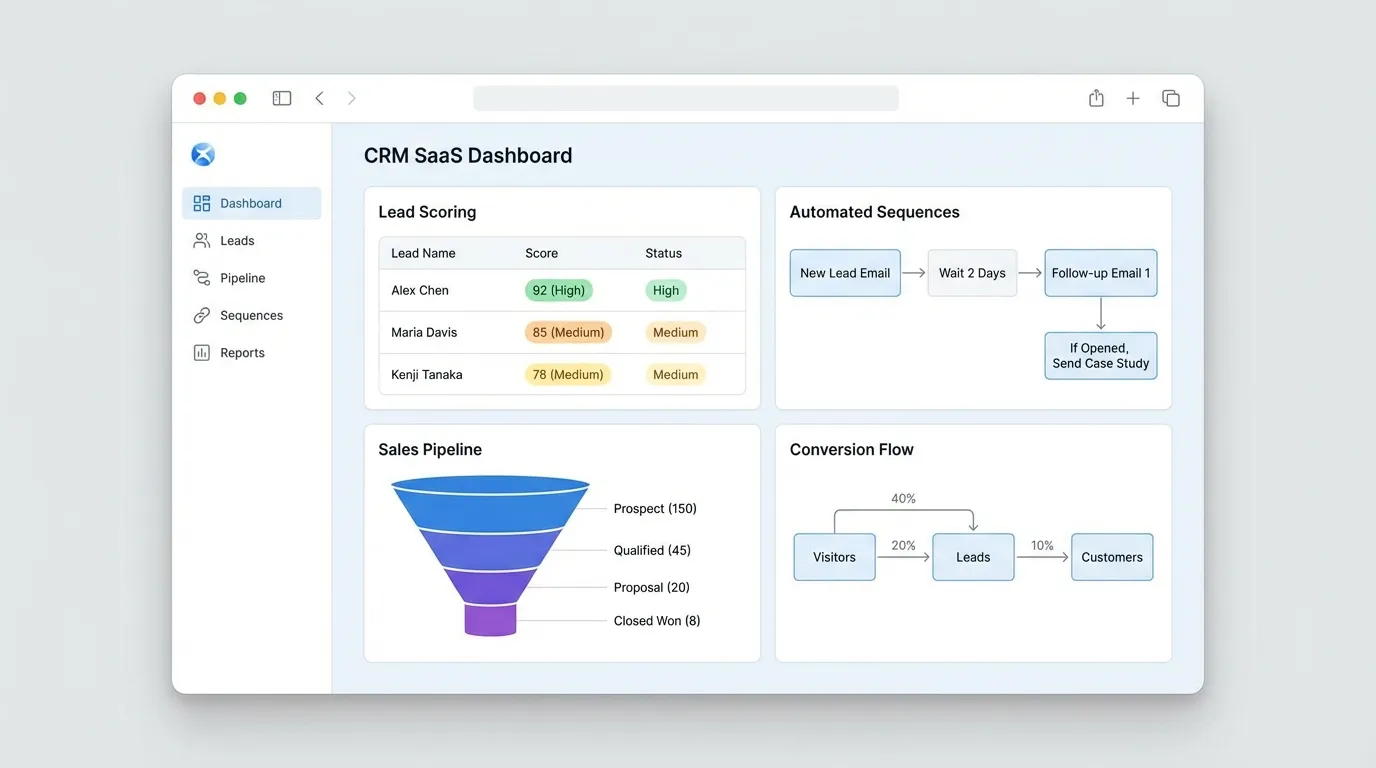Show tab overview in browser toolbar
This screenshot has width=1376, height=768.
[1171, 98]
